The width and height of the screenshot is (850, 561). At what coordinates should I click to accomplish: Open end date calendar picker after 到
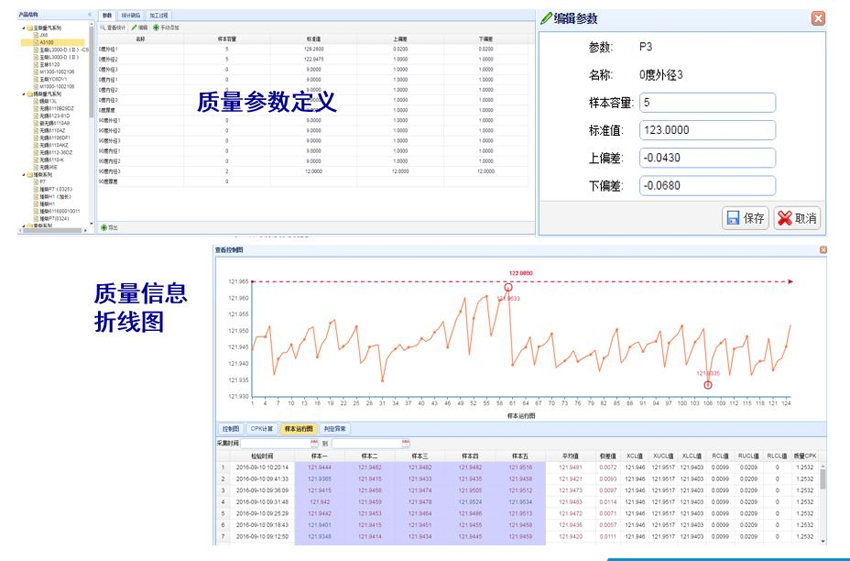[405, 442]
